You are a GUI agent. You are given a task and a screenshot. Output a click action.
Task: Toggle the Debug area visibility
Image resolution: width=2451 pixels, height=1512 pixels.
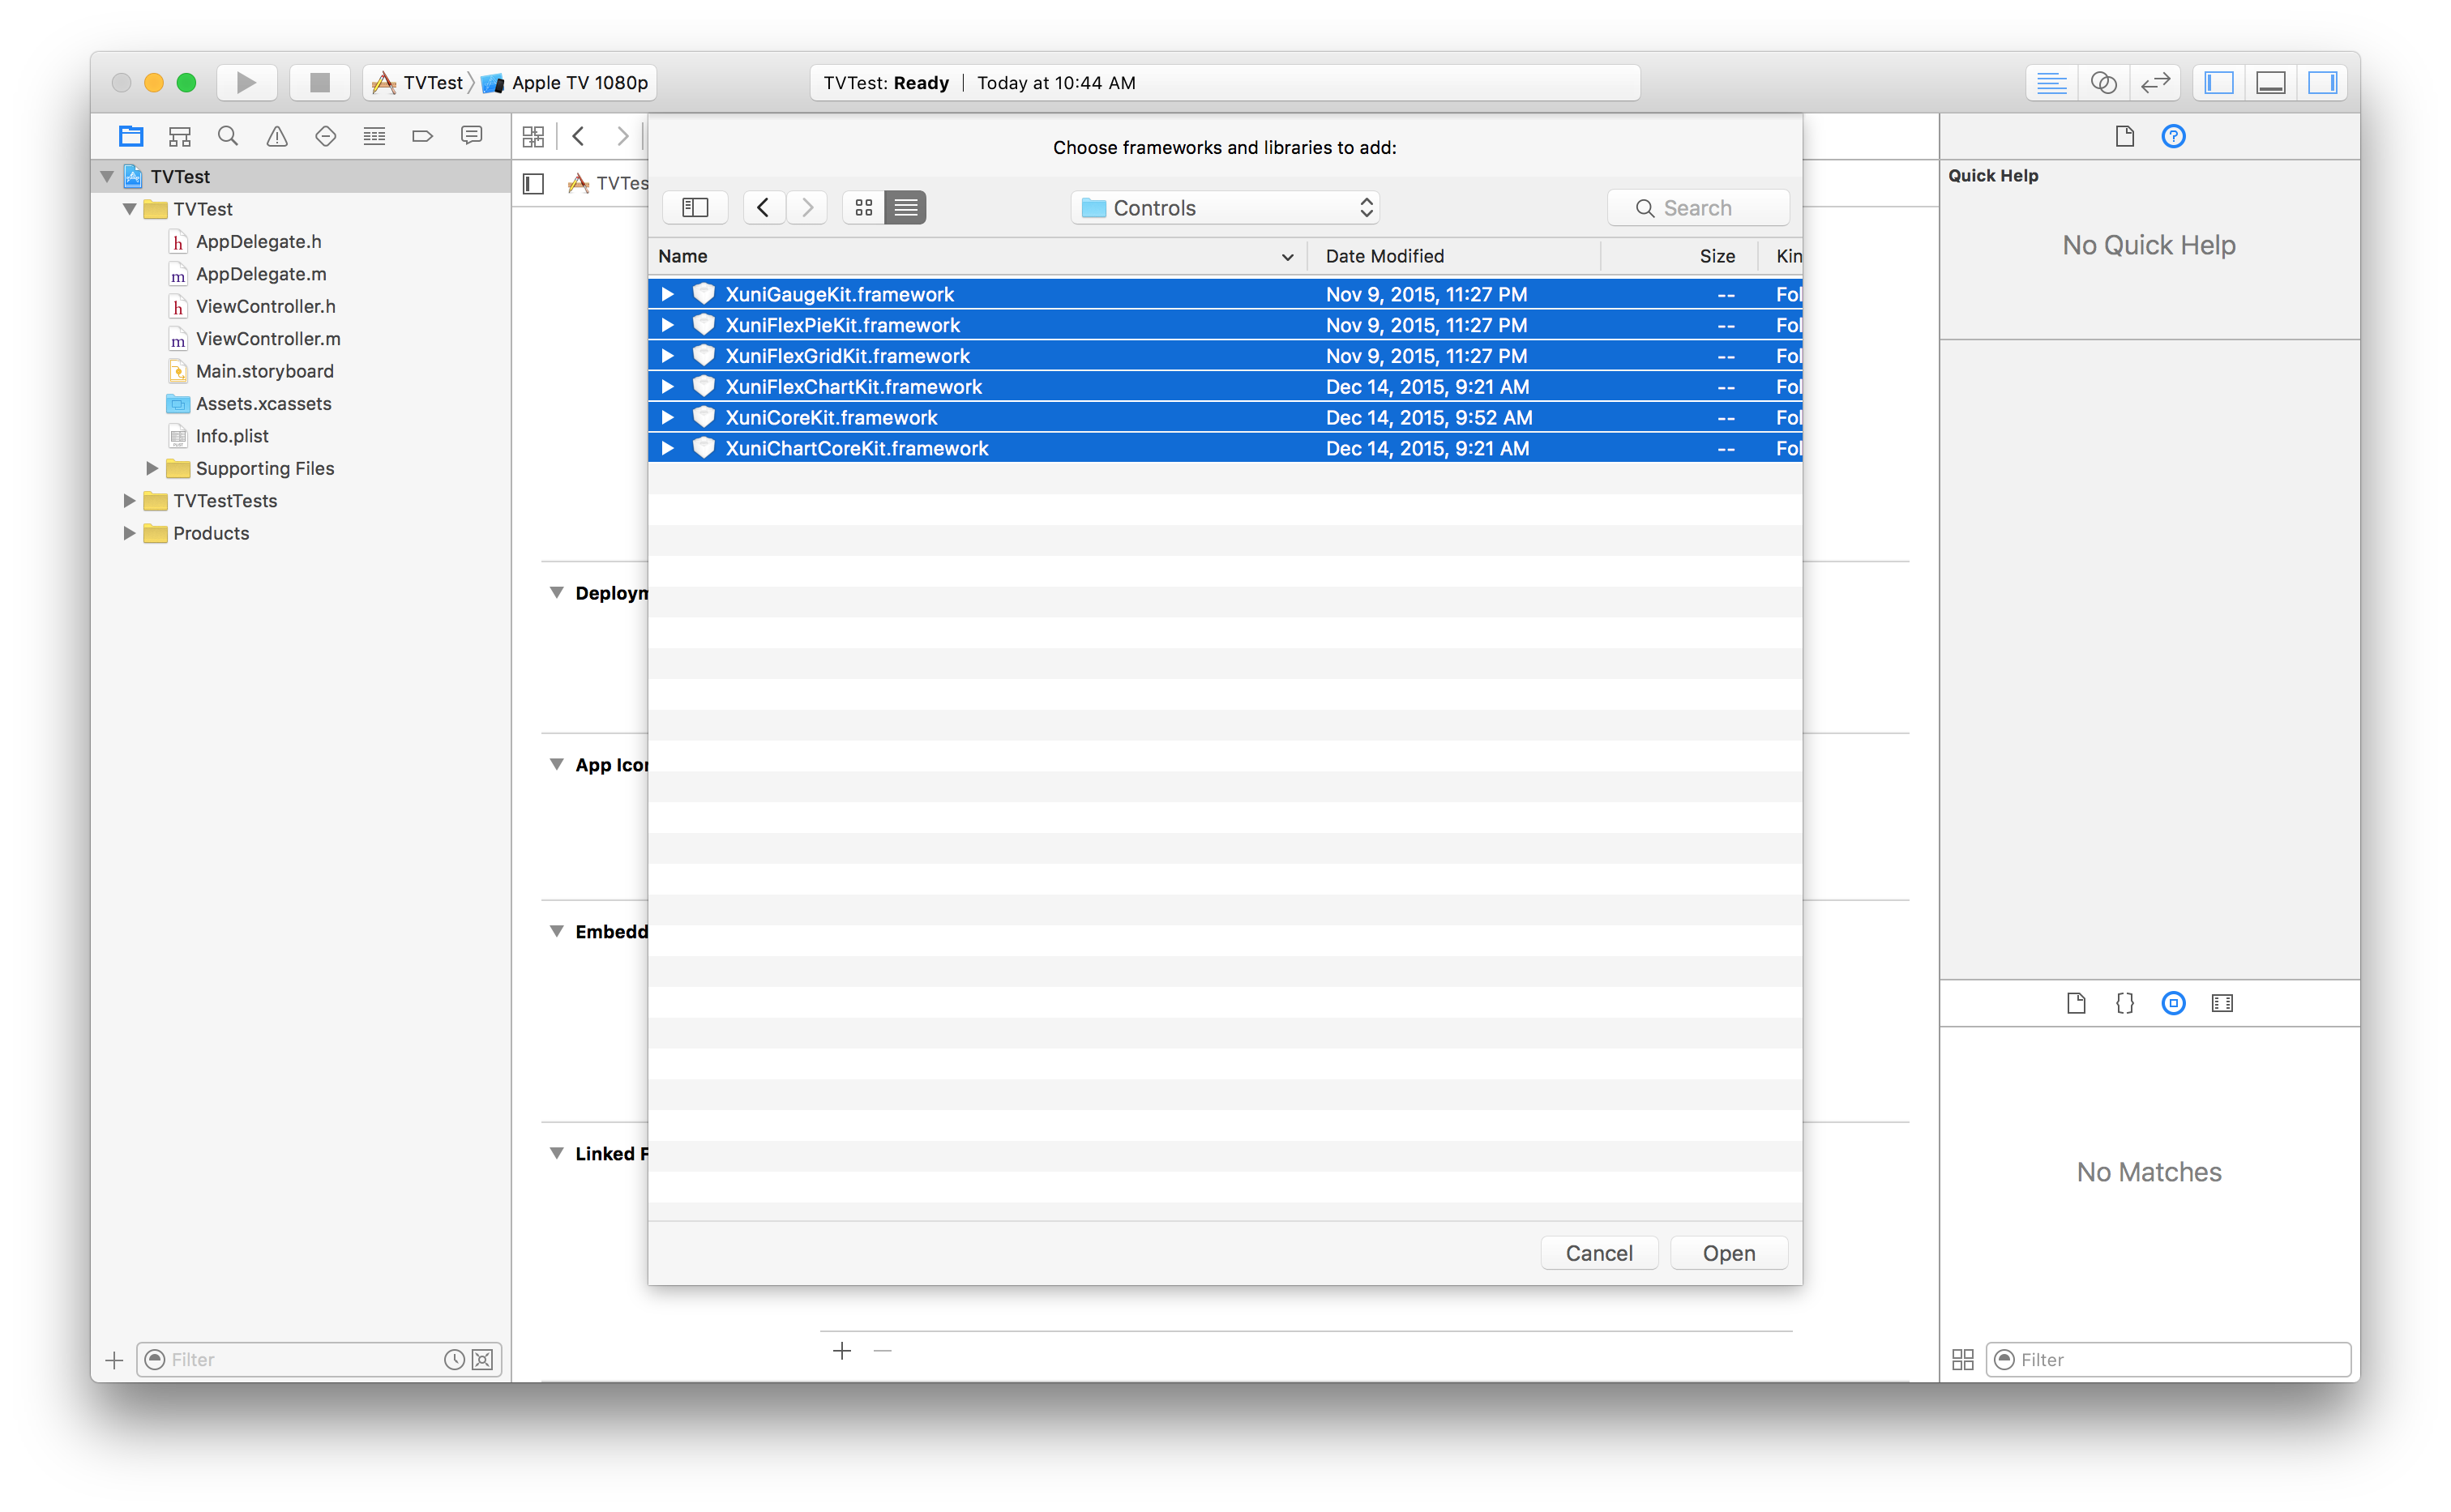[2271, 82]
